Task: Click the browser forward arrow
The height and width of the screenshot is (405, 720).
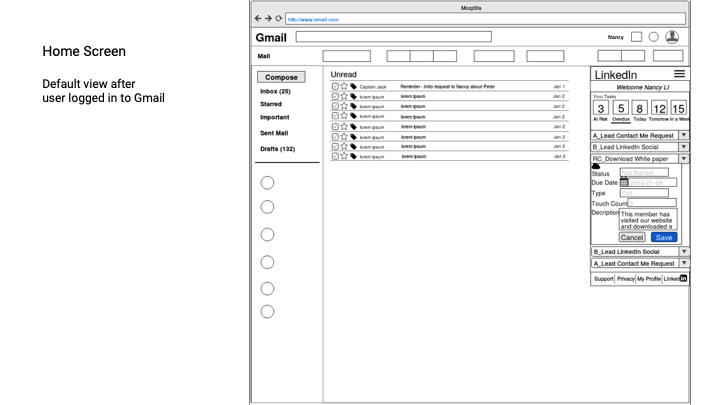Action: 268,18
